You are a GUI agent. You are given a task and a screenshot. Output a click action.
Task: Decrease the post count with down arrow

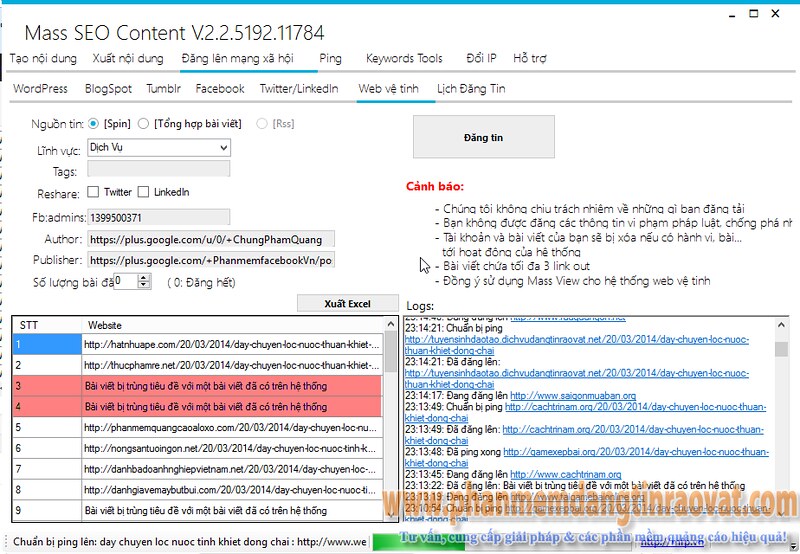pyautogui.click(x=144, y=285)
